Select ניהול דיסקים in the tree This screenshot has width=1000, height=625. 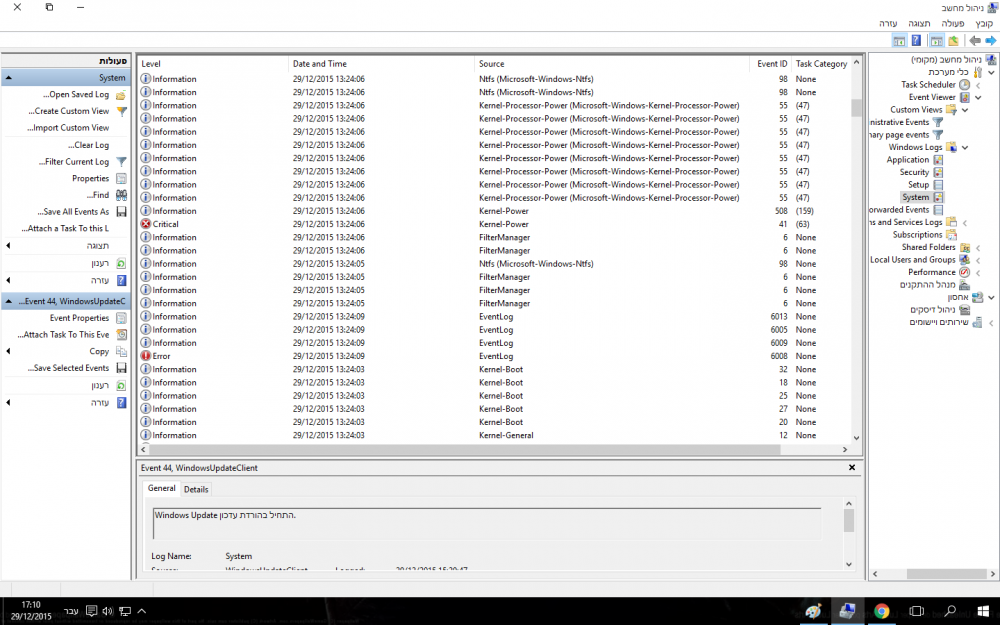933,310
